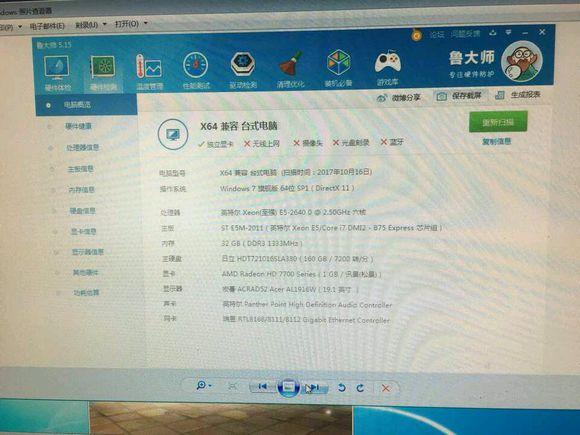Click the 生成报表 button

[518, 95]
